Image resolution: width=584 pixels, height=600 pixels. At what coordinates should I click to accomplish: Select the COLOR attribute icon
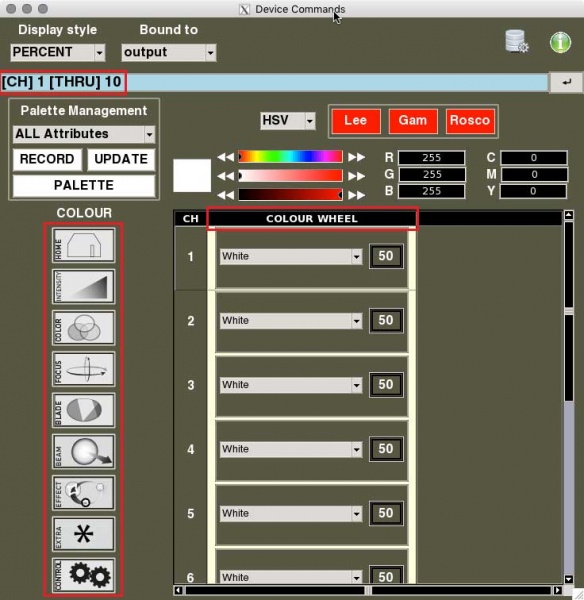pos(83,328)
